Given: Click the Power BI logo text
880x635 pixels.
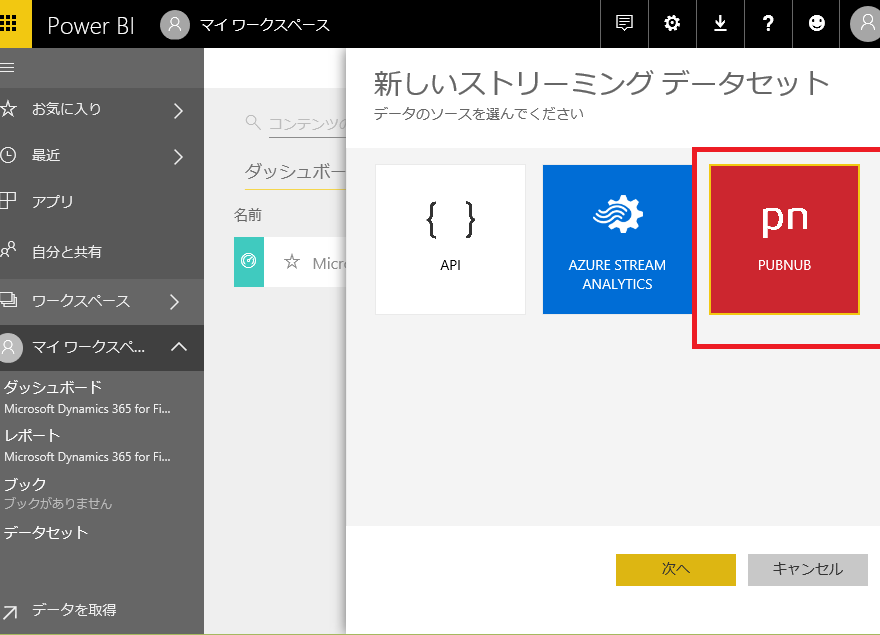Looking at the screenshot, I should coord(90,25).
